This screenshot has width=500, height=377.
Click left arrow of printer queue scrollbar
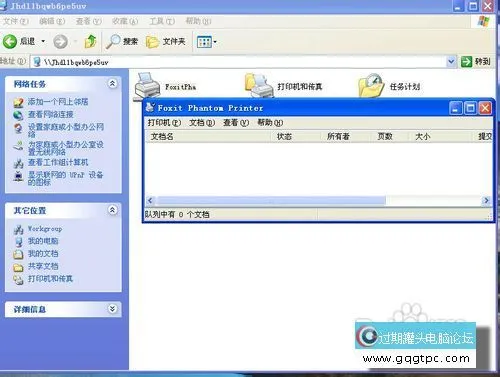150,200
